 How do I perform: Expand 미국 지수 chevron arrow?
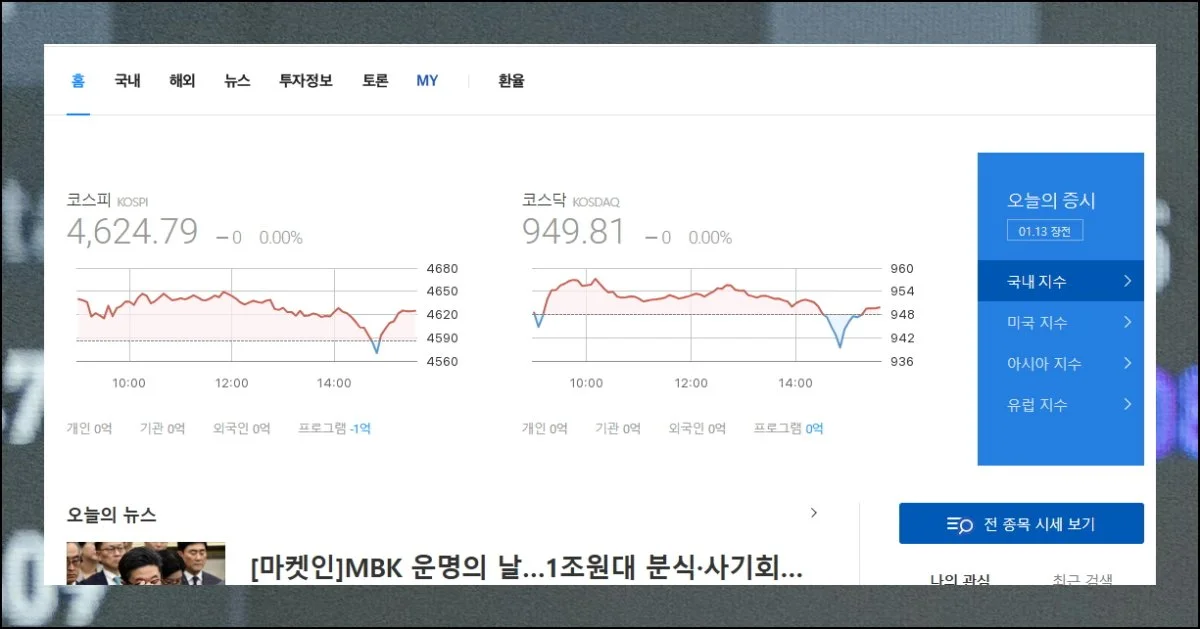(x=1127, y=322)
